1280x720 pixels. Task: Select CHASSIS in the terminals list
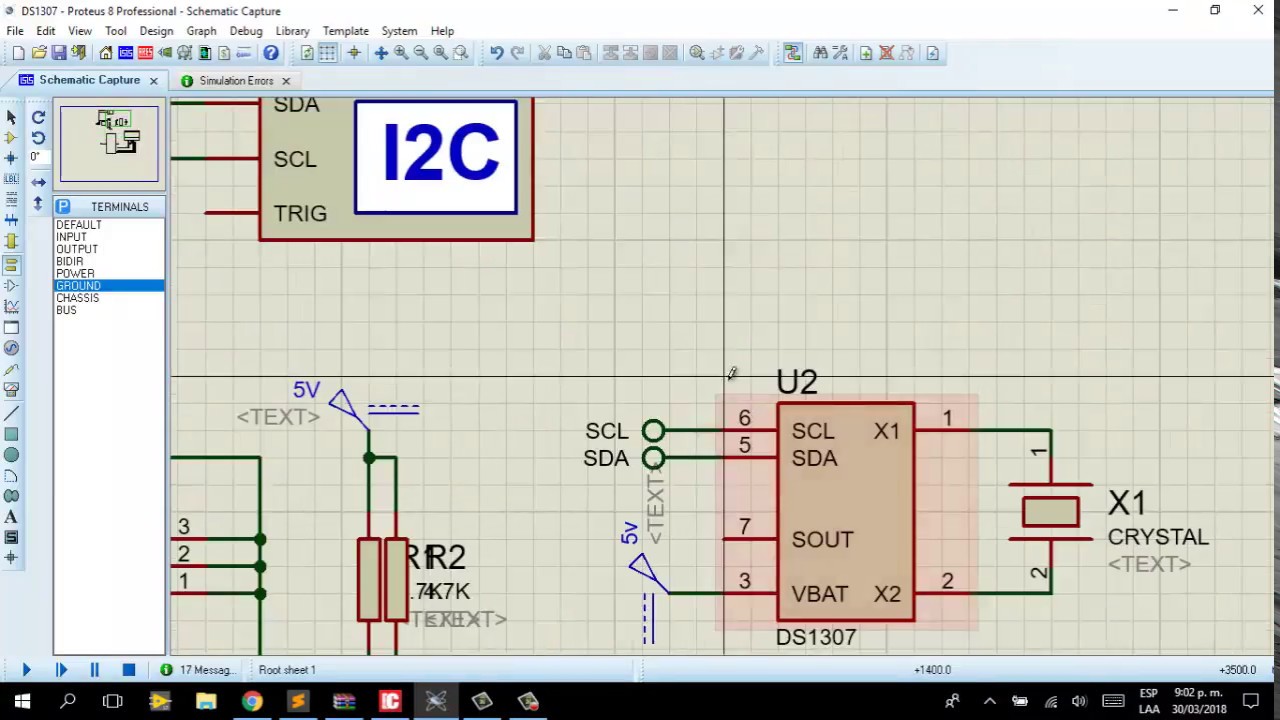pyautogui.click(x=78, y=298)
